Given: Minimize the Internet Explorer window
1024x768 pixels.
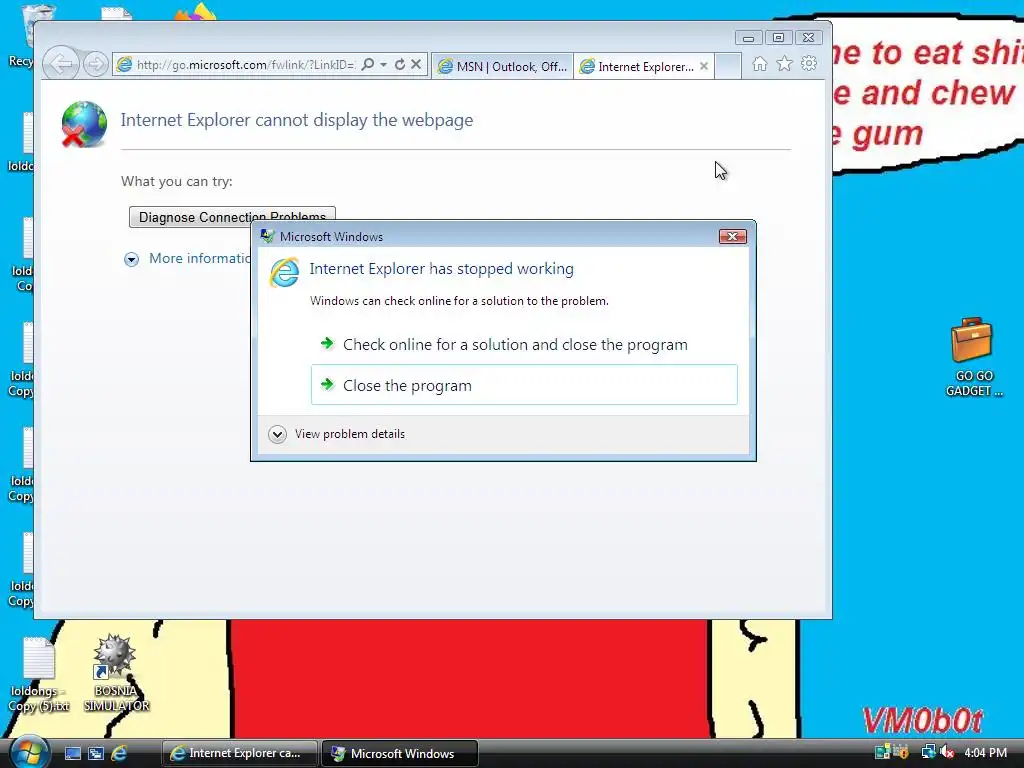Looking at the screenshot, I should click(748, 38).
